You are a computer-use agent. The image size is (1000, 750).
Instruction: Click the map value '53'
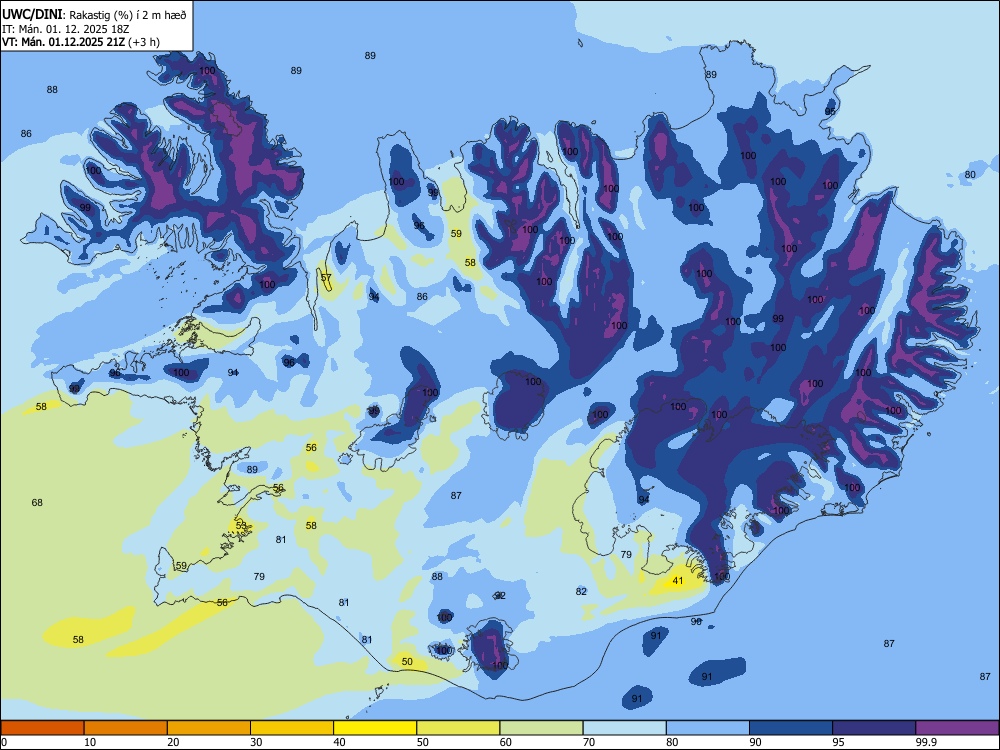point(241,525)
